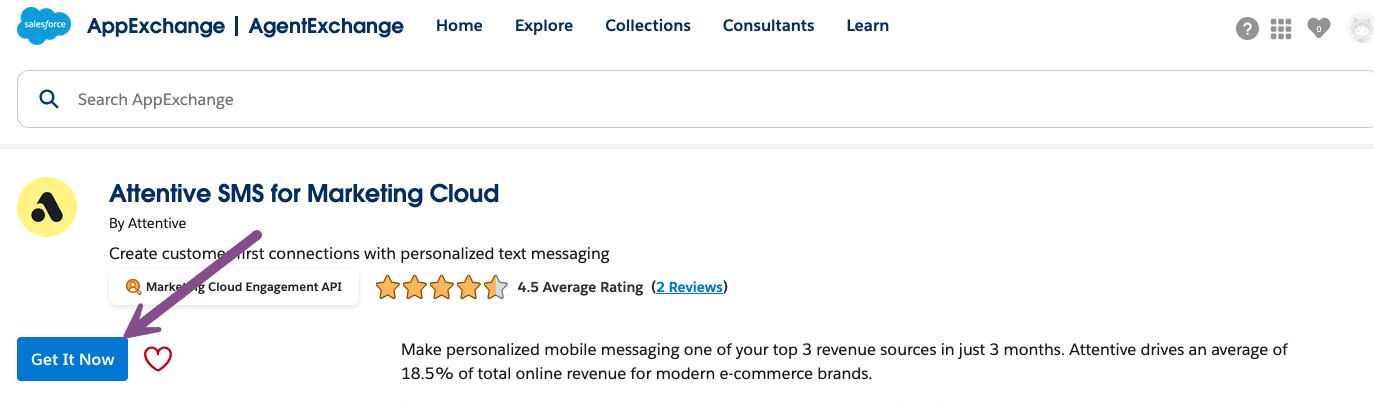Click the Salesforce cloud logo
1374x405 pixels.
[44, 26]
